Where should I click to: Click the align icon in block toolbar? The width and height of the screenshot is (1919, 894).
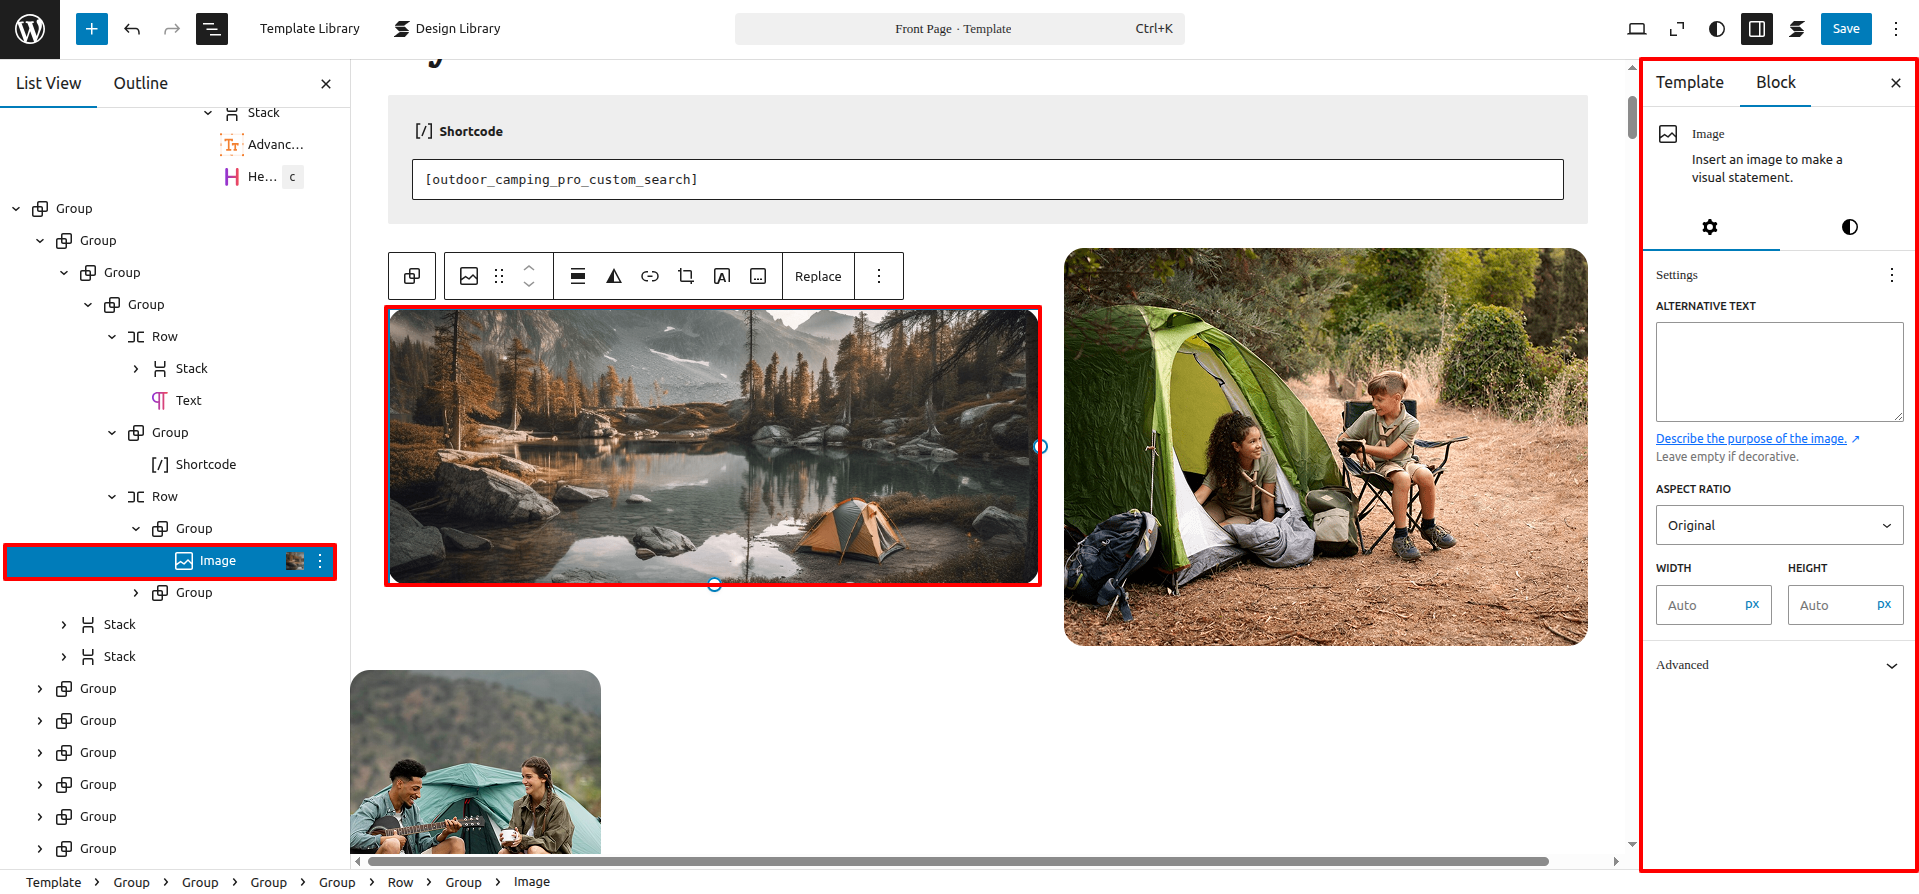click(578, 276)
